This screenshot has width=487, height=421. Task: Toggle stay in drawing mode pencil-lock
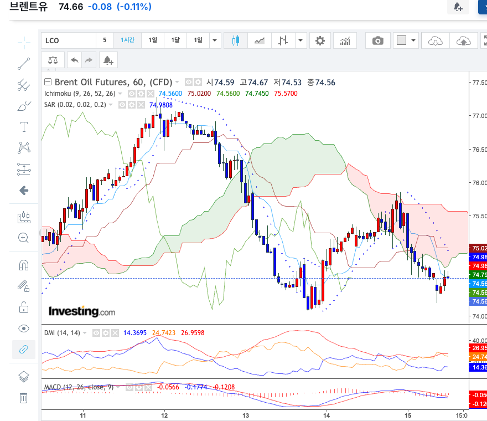[x=24, y=286]
